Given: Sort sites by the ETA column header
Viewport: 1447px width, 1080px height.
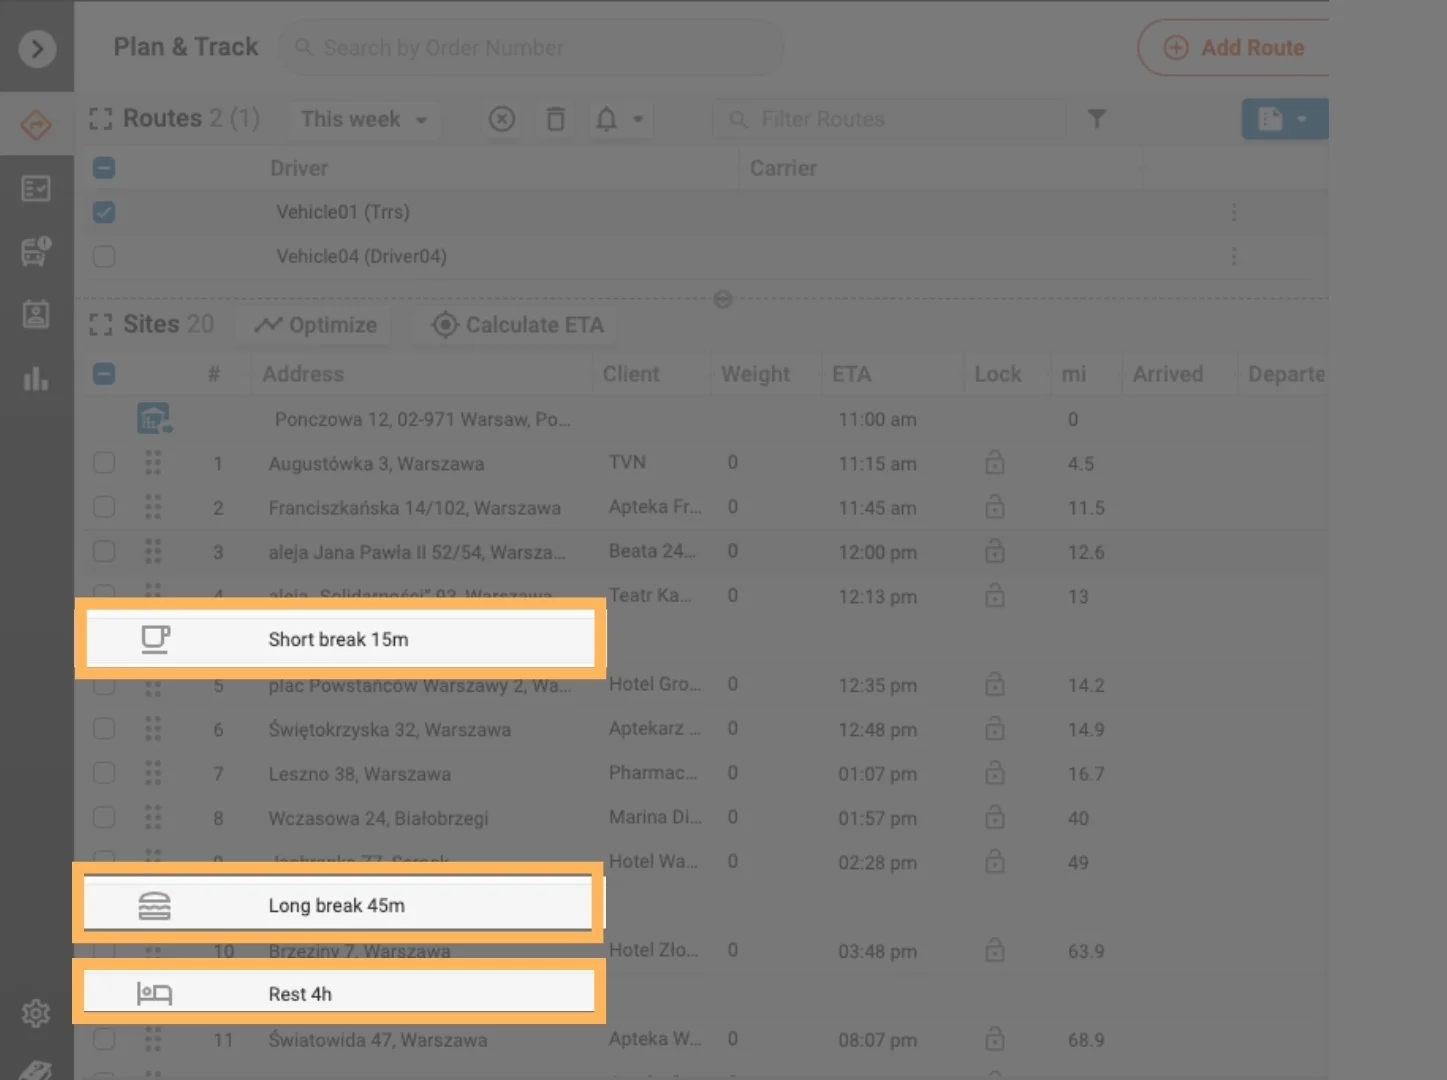Looking at the screenshot, I should (852, 374).
